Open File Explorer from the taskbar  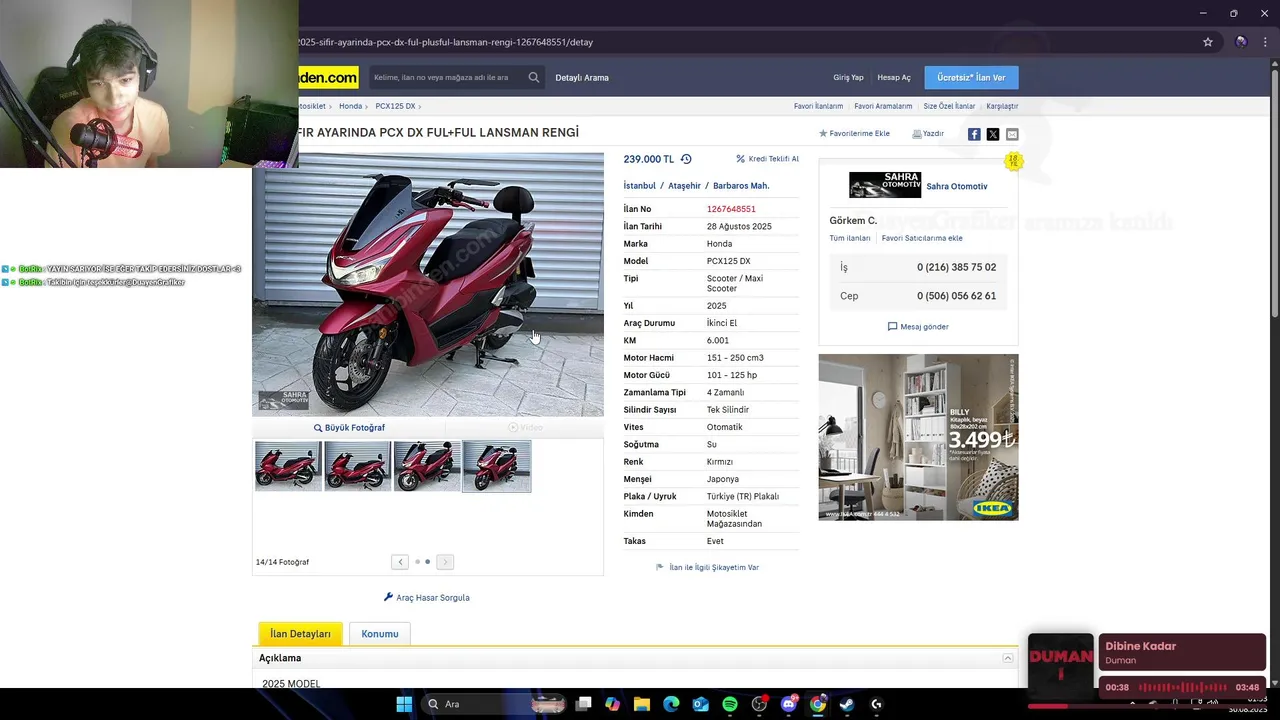tap(642, 704)
